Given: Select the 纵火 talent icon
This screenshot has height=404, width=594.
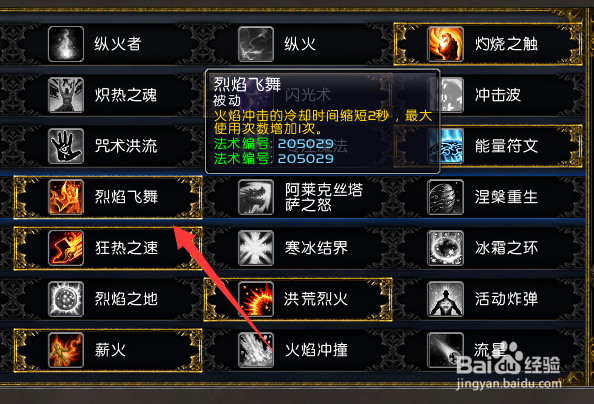Looking at the screenshot, I should coord(256,44).
